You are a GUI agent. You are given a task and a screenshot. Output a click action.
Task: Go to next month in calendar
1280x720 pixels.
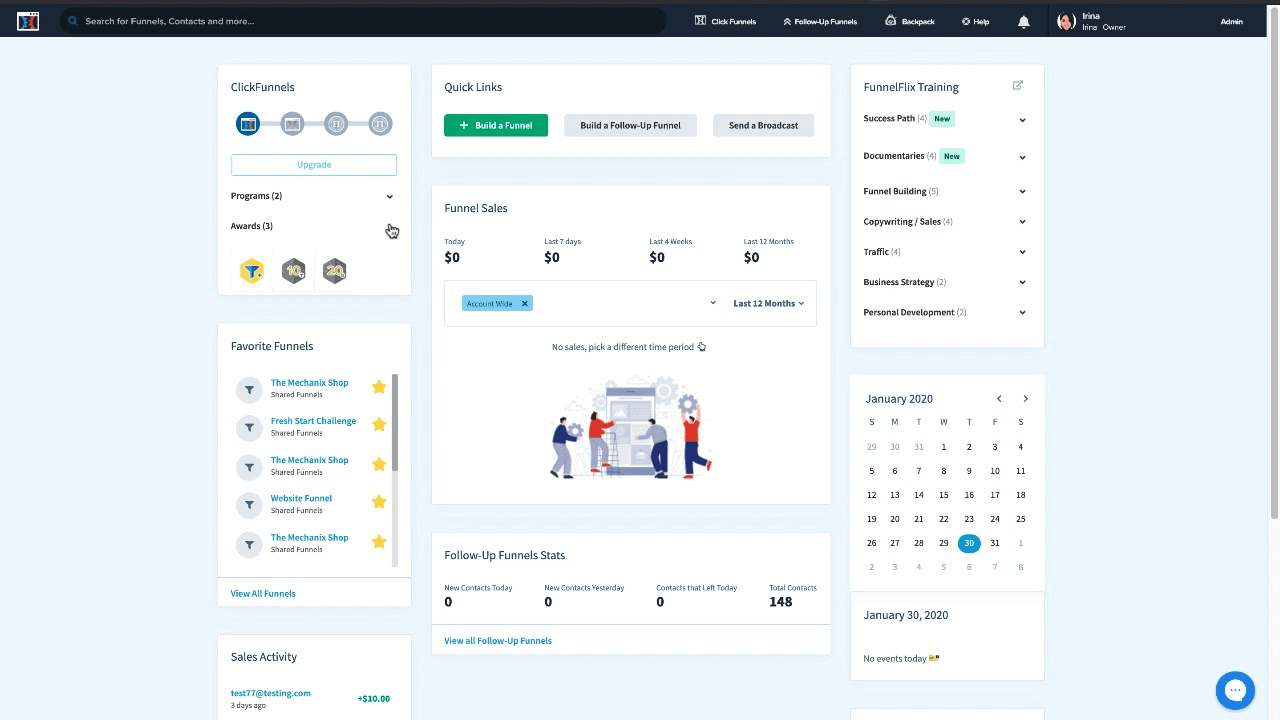click(x=1025, y=399)
